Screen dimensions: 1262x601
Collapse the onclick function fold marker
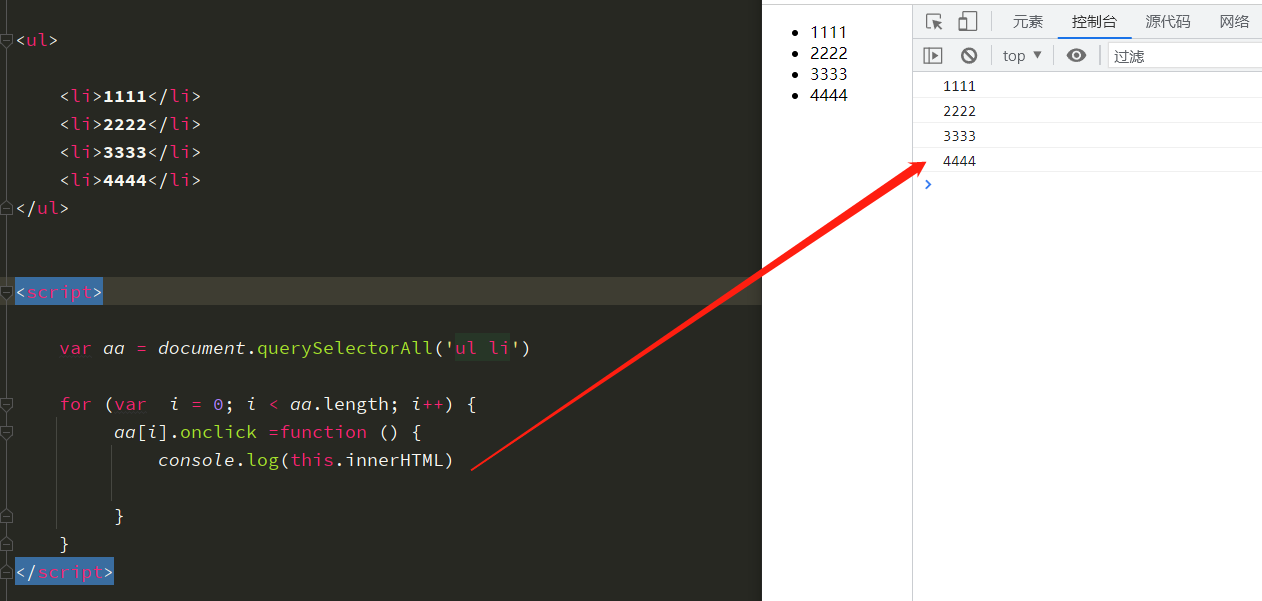(x=7, y=433)
